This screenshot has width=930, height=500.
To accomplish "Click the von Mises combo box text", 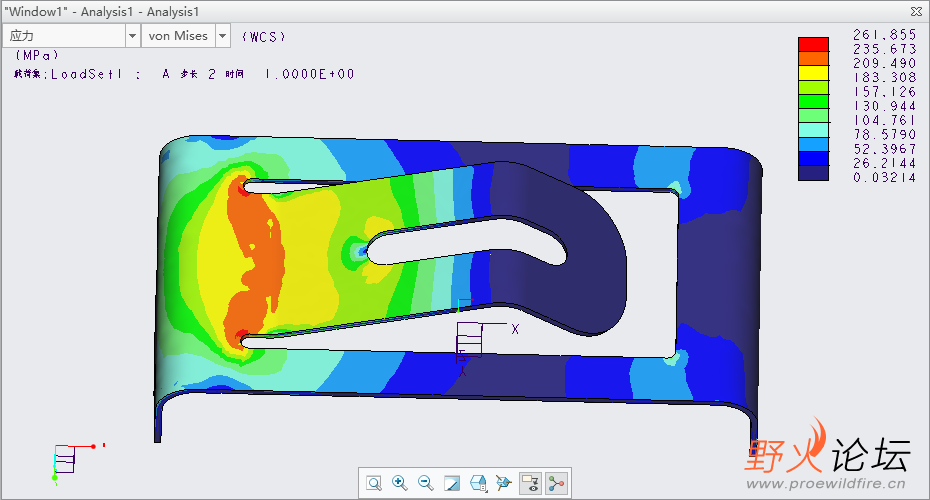I will 177,36.
